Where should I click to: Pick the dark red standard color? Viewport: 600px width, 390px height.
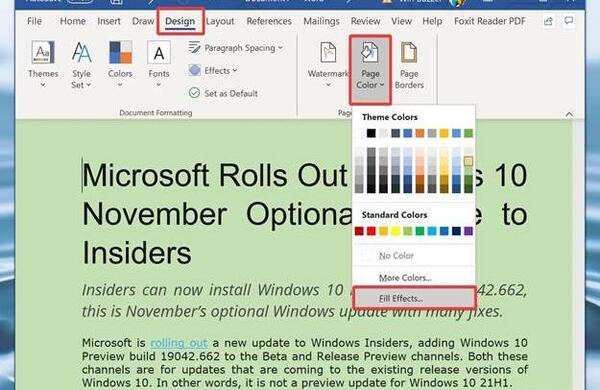(x=359, y=231)
